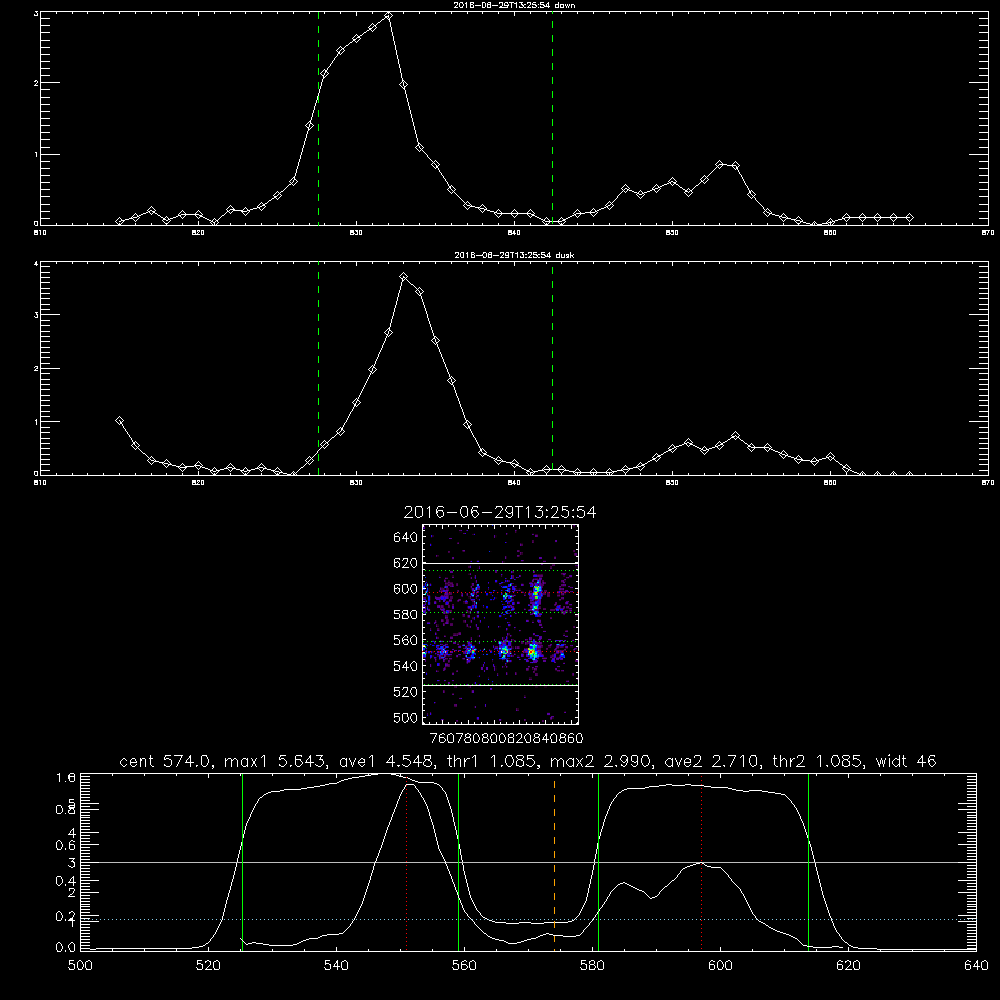Click the large timestamp title above the color image
Viewport: 1000px width, 1000px height.
pyautogui.click(x=500, y=513)
